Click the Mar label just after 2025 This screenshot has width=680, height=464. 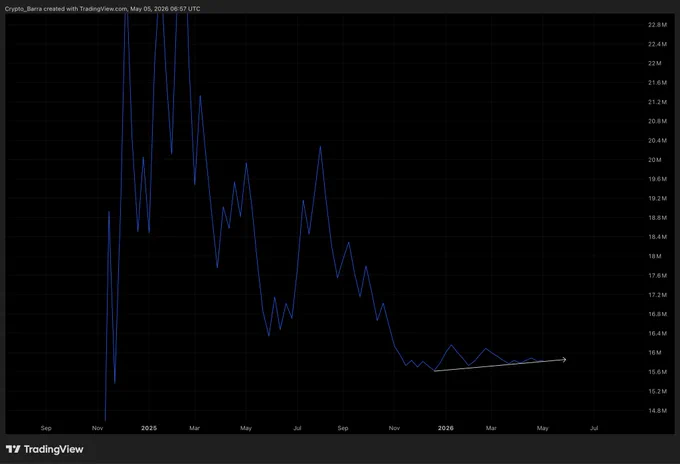tap(194, 428)
